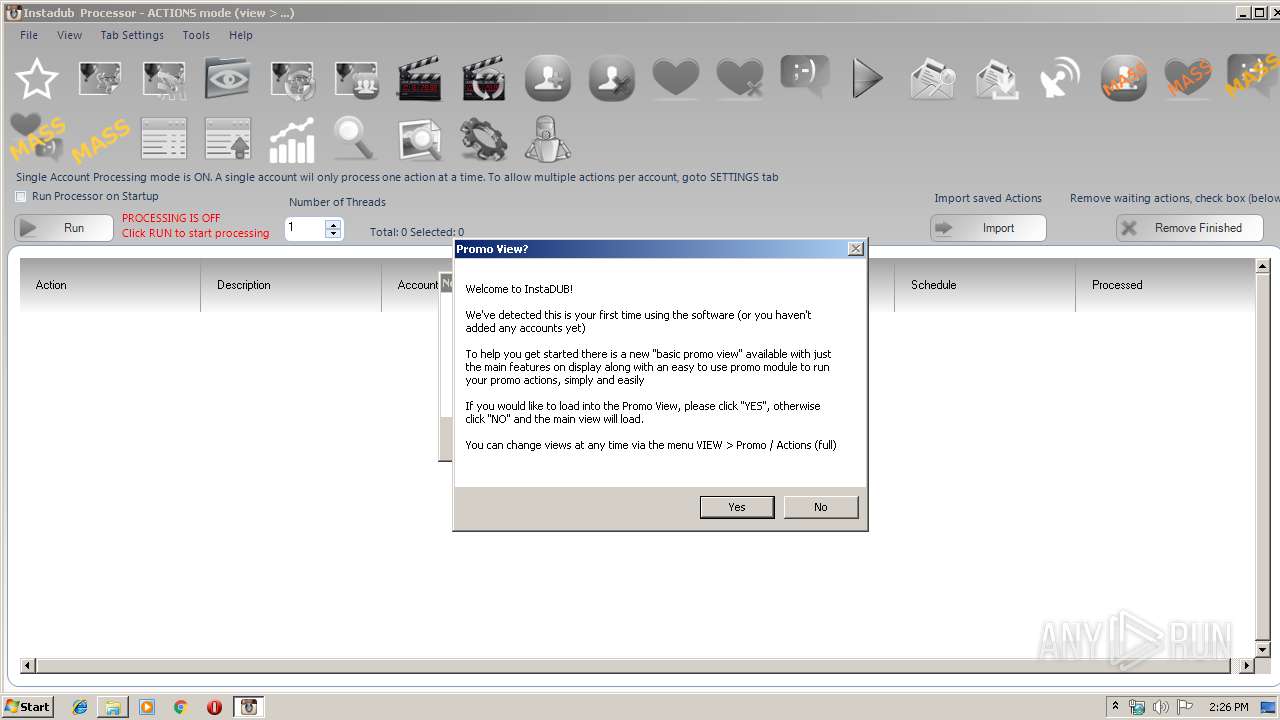Click the follow user (person plus) icon
1280x720 pixels.
[547, 78]
